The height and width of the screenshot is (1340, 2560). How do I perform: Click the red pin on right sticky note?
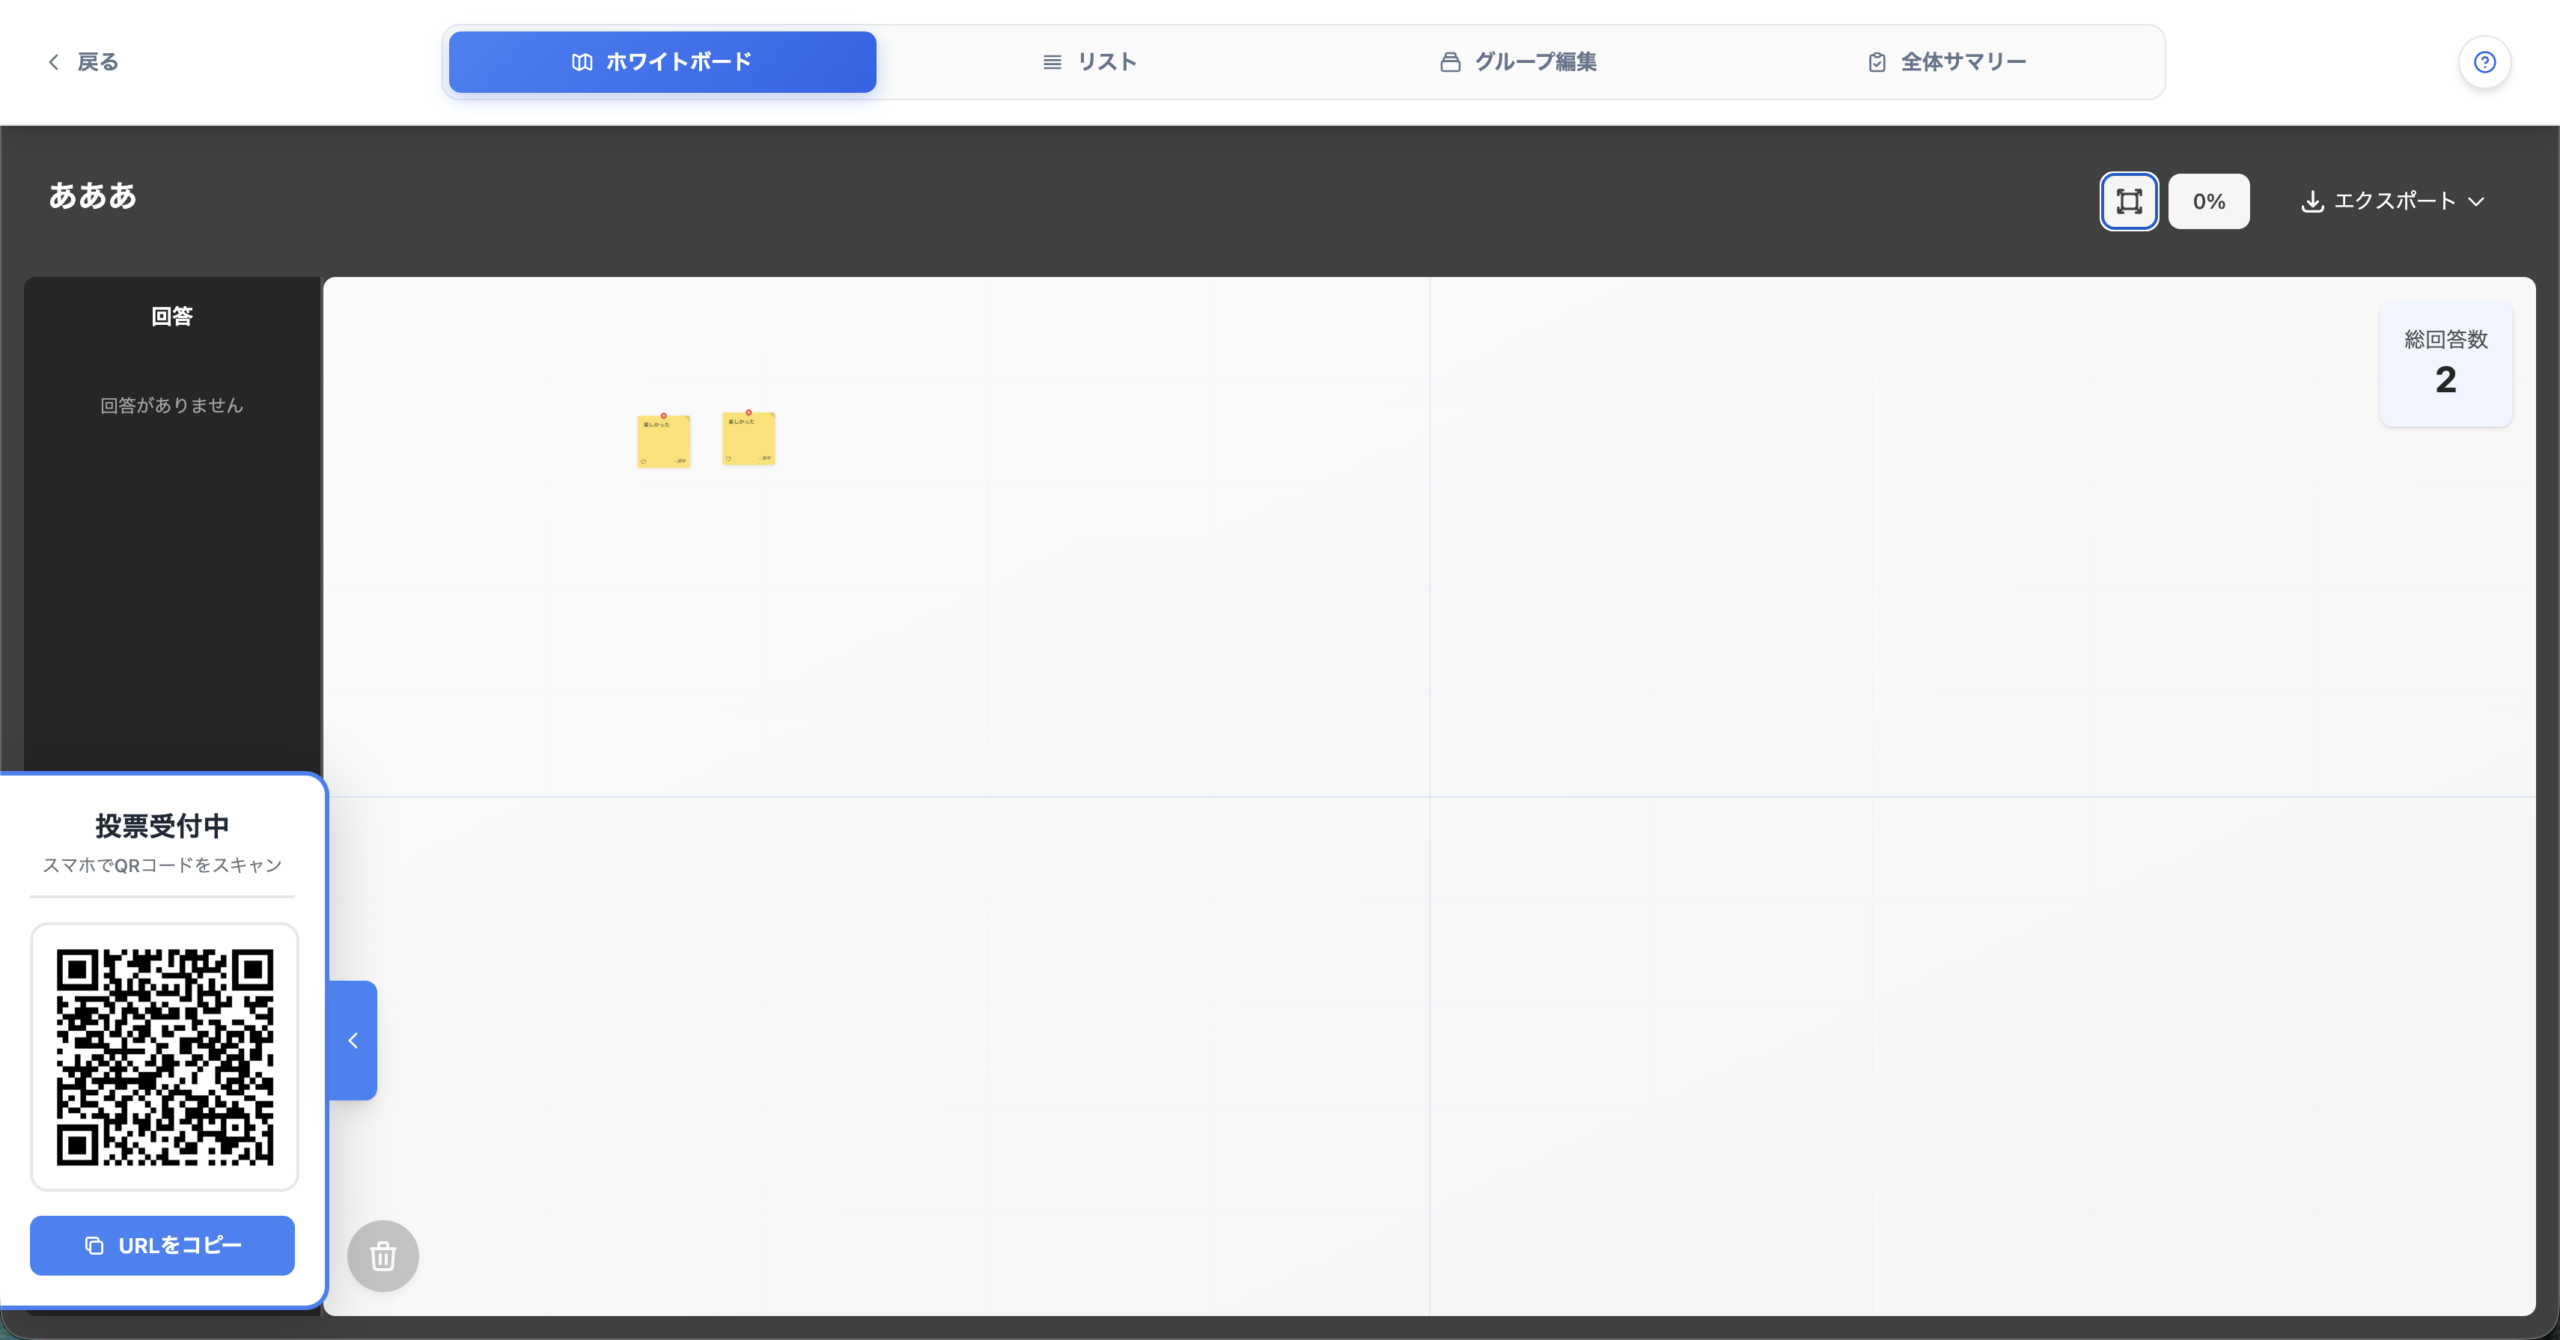[749, 412]
